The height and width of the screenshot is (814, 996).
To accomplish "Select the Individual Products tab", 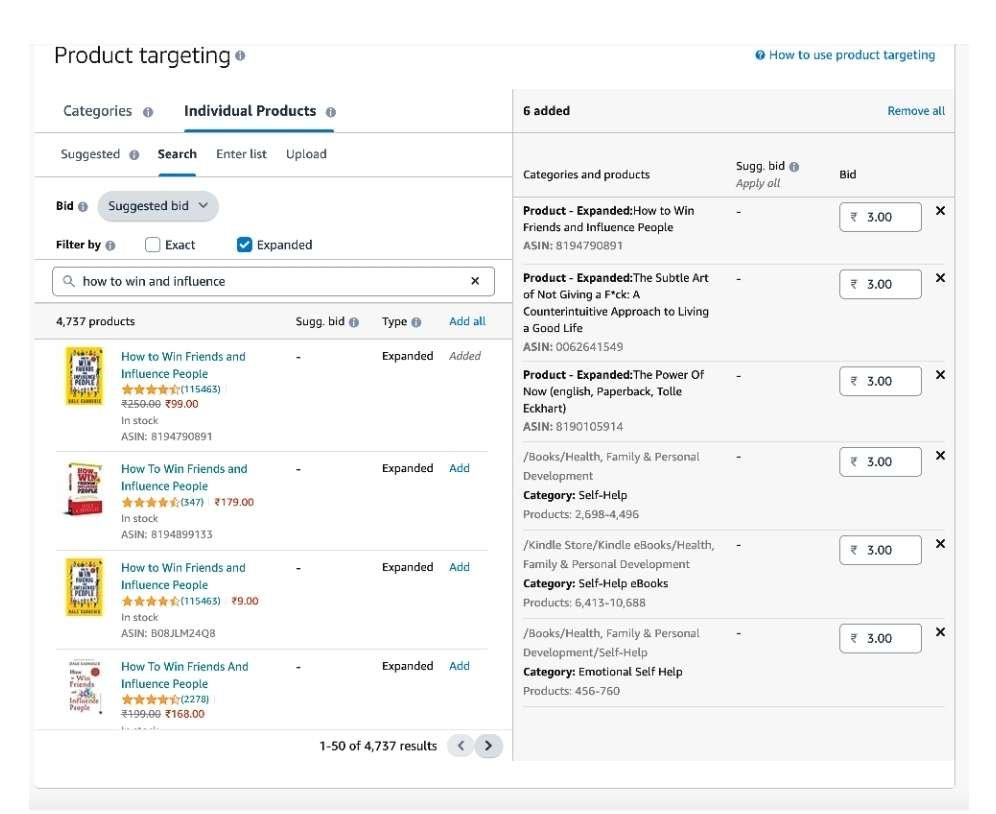I will pos(250,111).
